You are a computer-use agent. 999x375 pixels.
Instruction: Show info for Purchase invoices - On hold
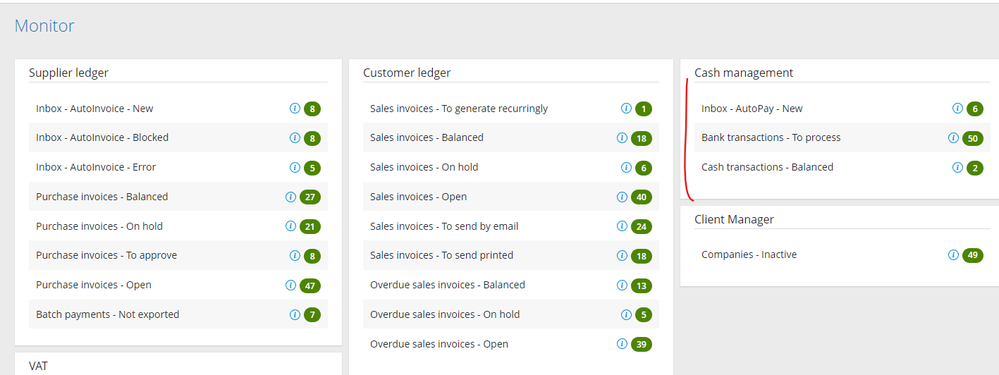[x=291, y=226]
